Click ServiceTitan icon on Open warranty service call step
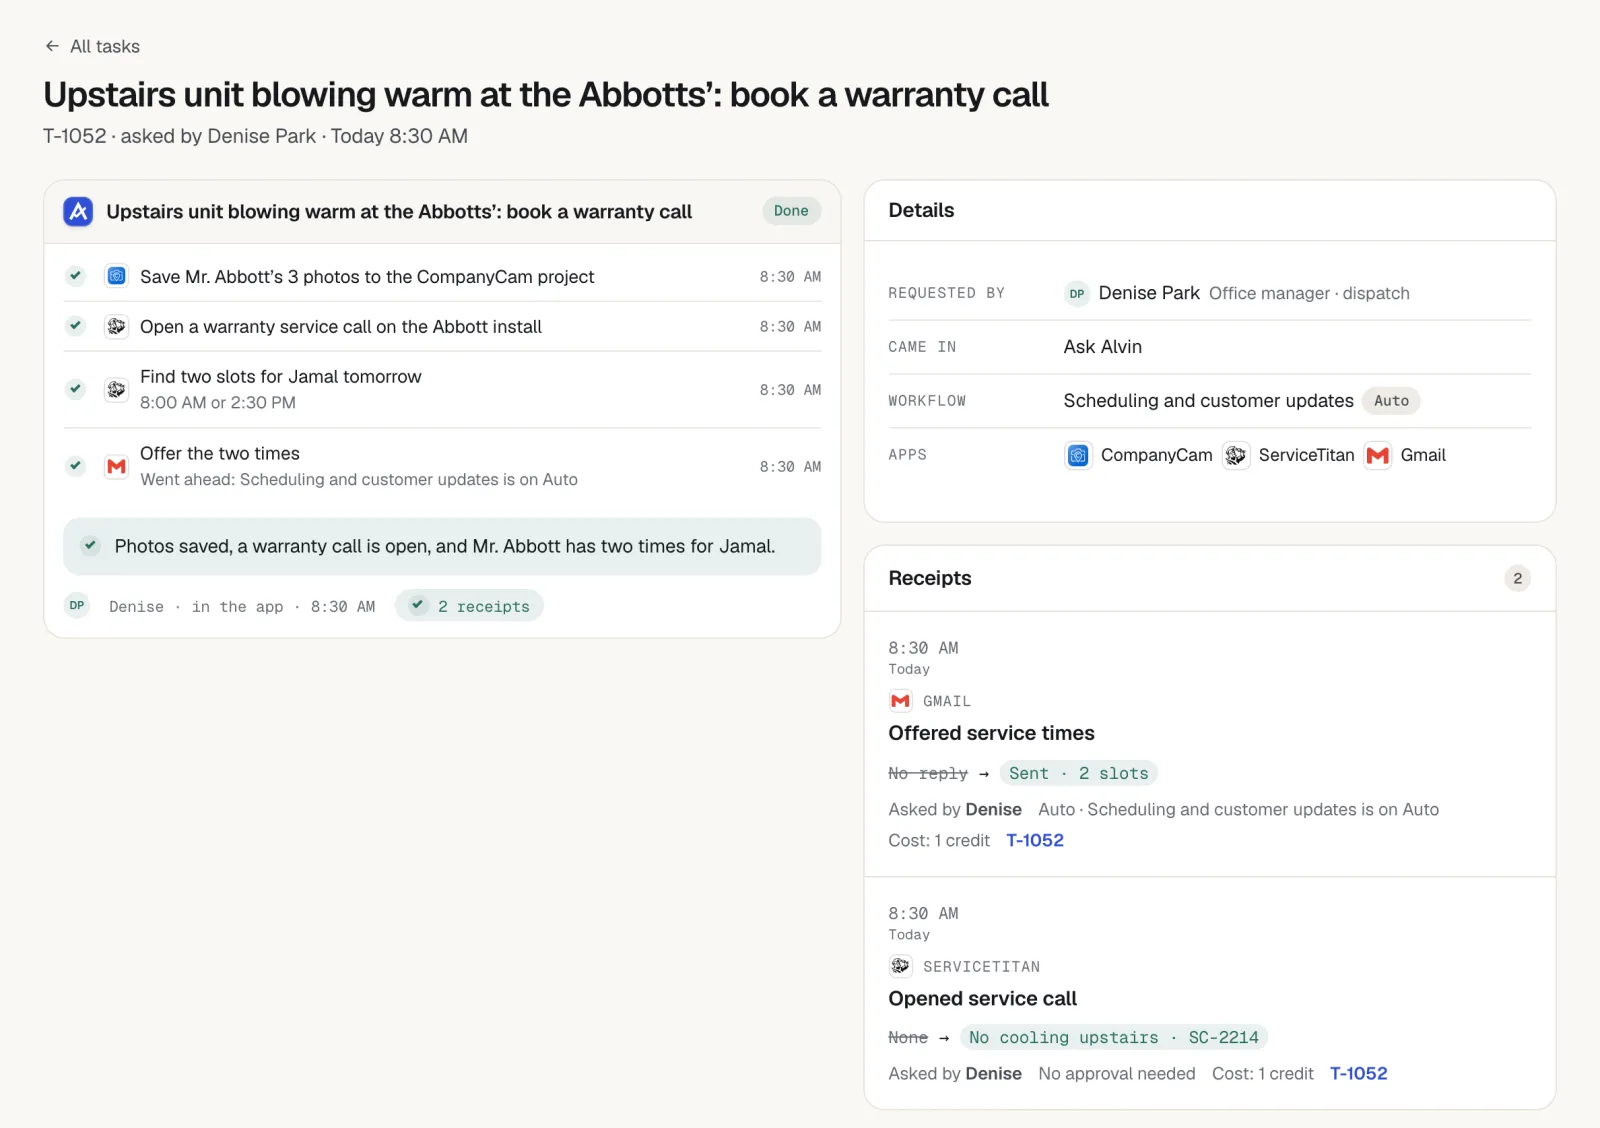1600x1128 pixels. coord(117,326)
